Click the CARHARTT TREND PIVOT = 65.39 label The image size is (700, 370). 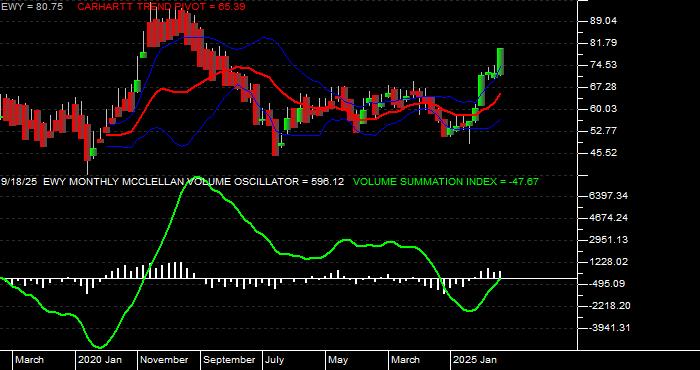161,7
